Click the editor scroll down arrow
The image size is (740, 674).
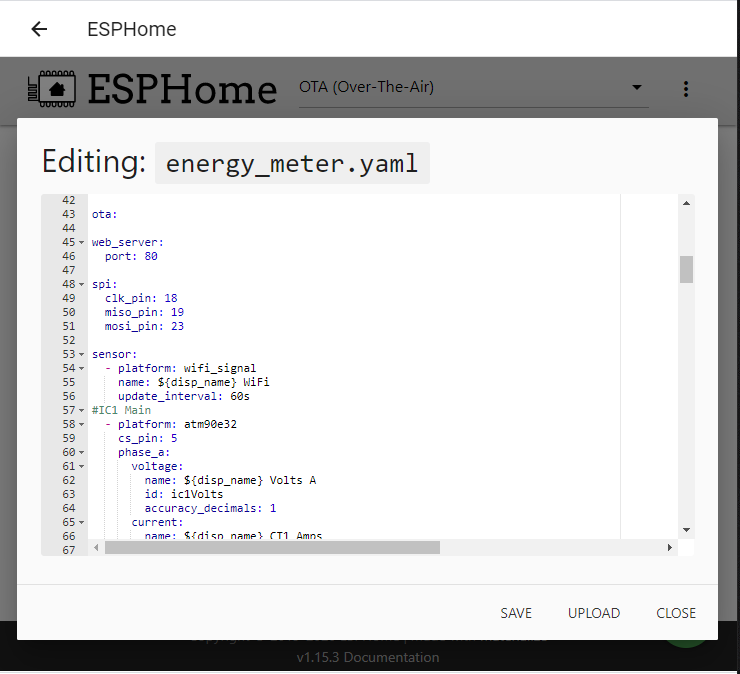[687, 530]
